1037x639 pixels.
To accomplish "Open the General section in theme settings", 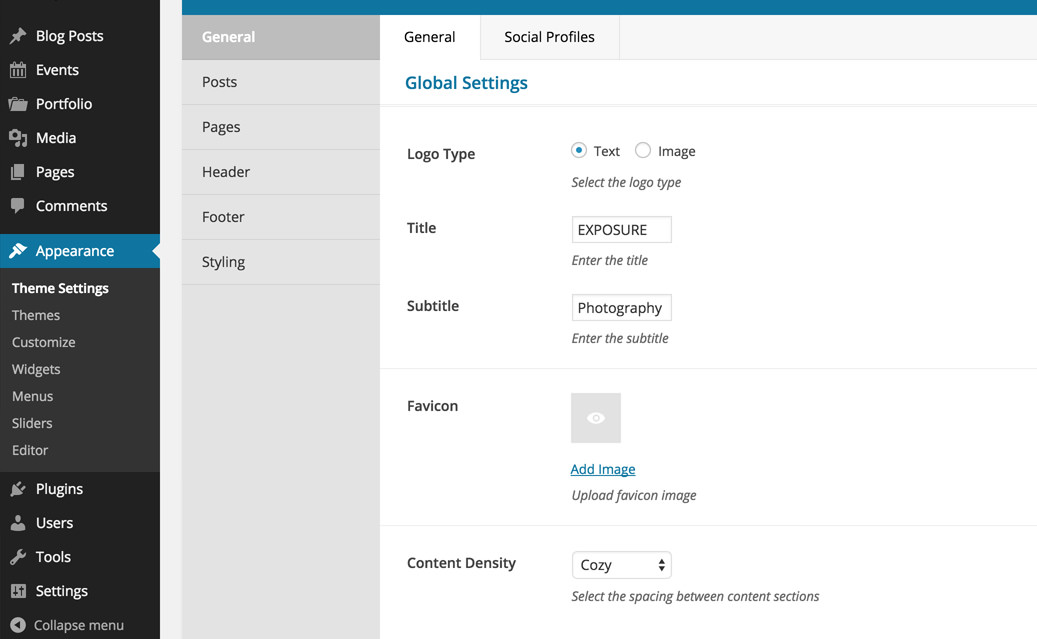I will (281, 37).
